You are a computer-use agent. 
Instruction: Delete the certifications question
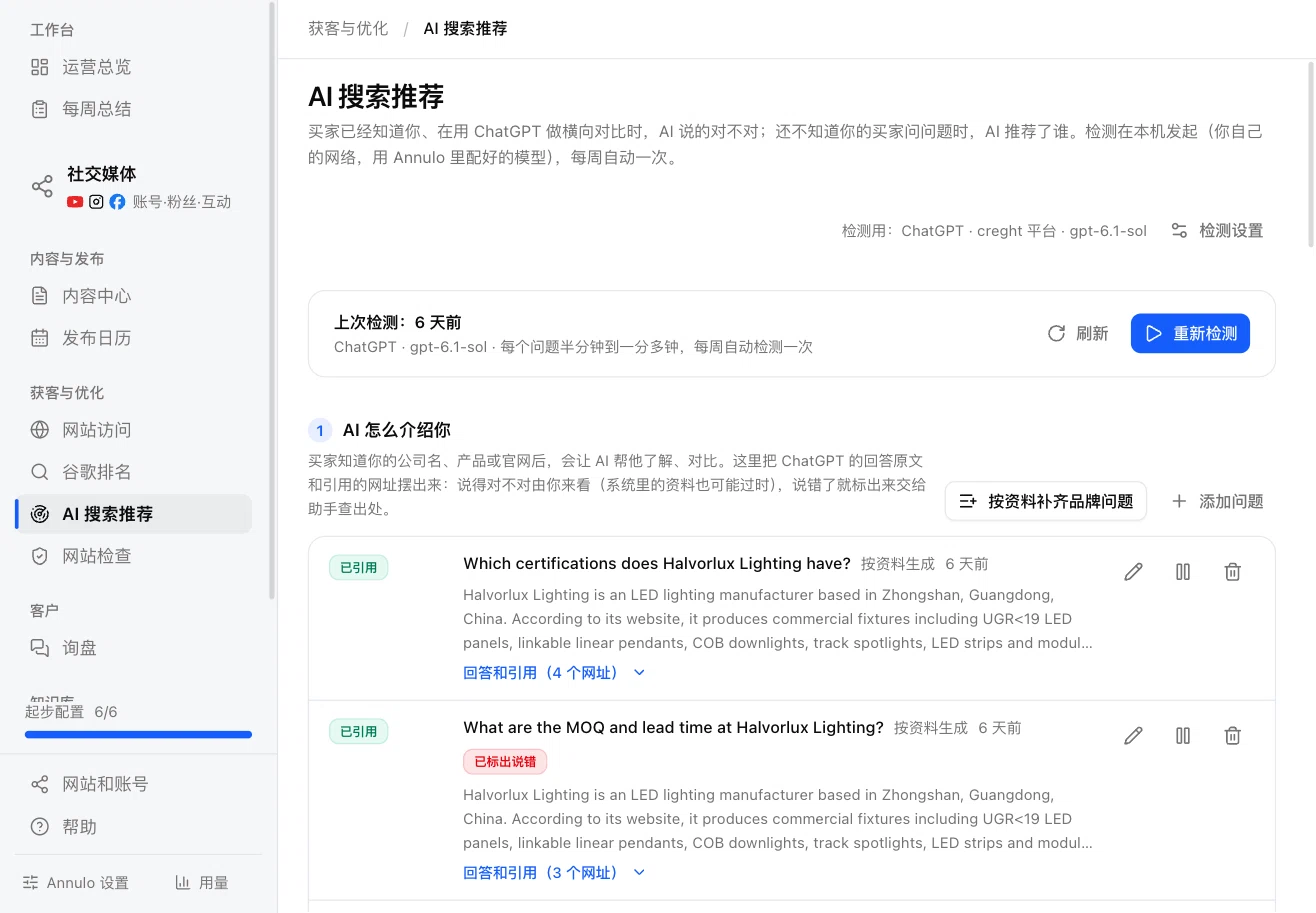click(x=1233, y=572)
